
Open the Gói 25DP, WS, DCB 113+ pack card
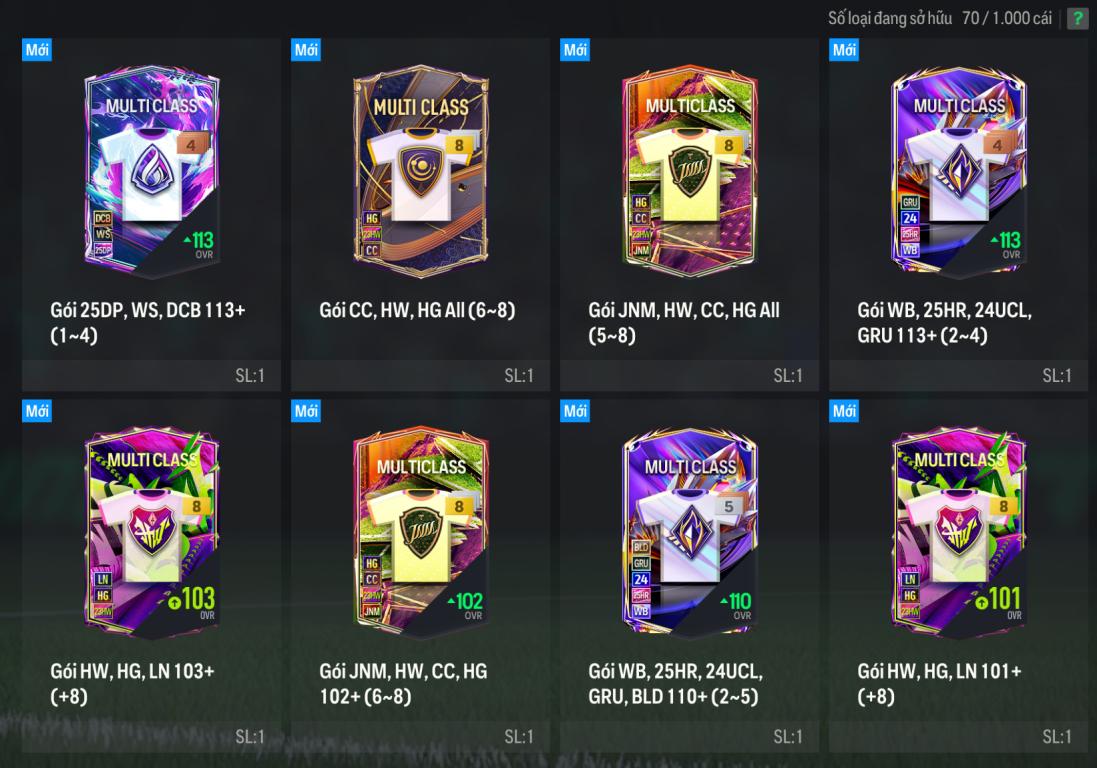click(x=151, y=215)
